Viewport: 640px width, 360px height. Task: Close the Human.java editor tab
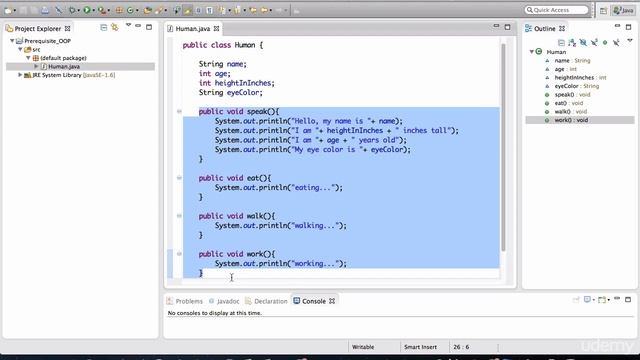point(216,29)
